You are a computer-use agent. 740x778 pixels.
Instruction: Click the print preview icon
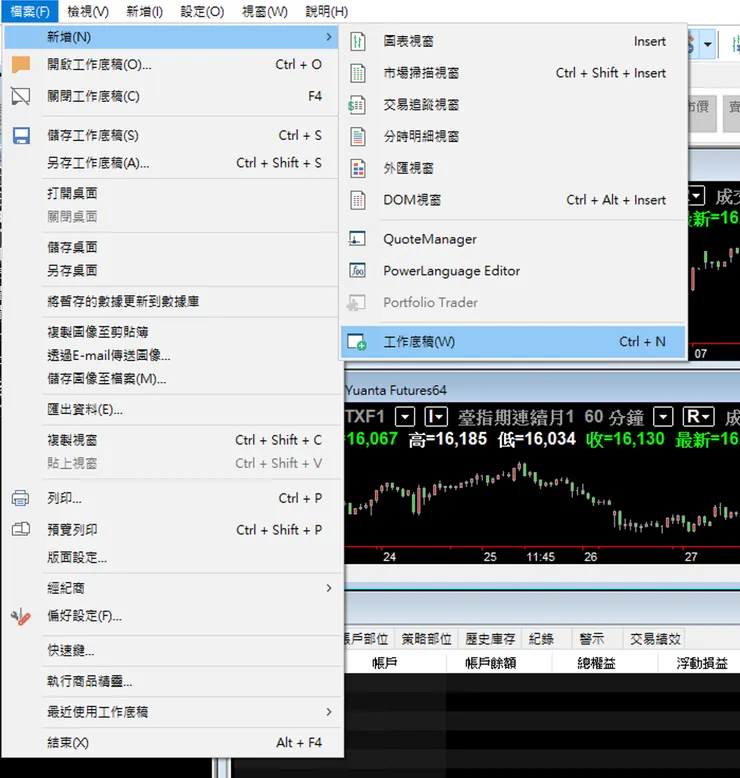21,529
